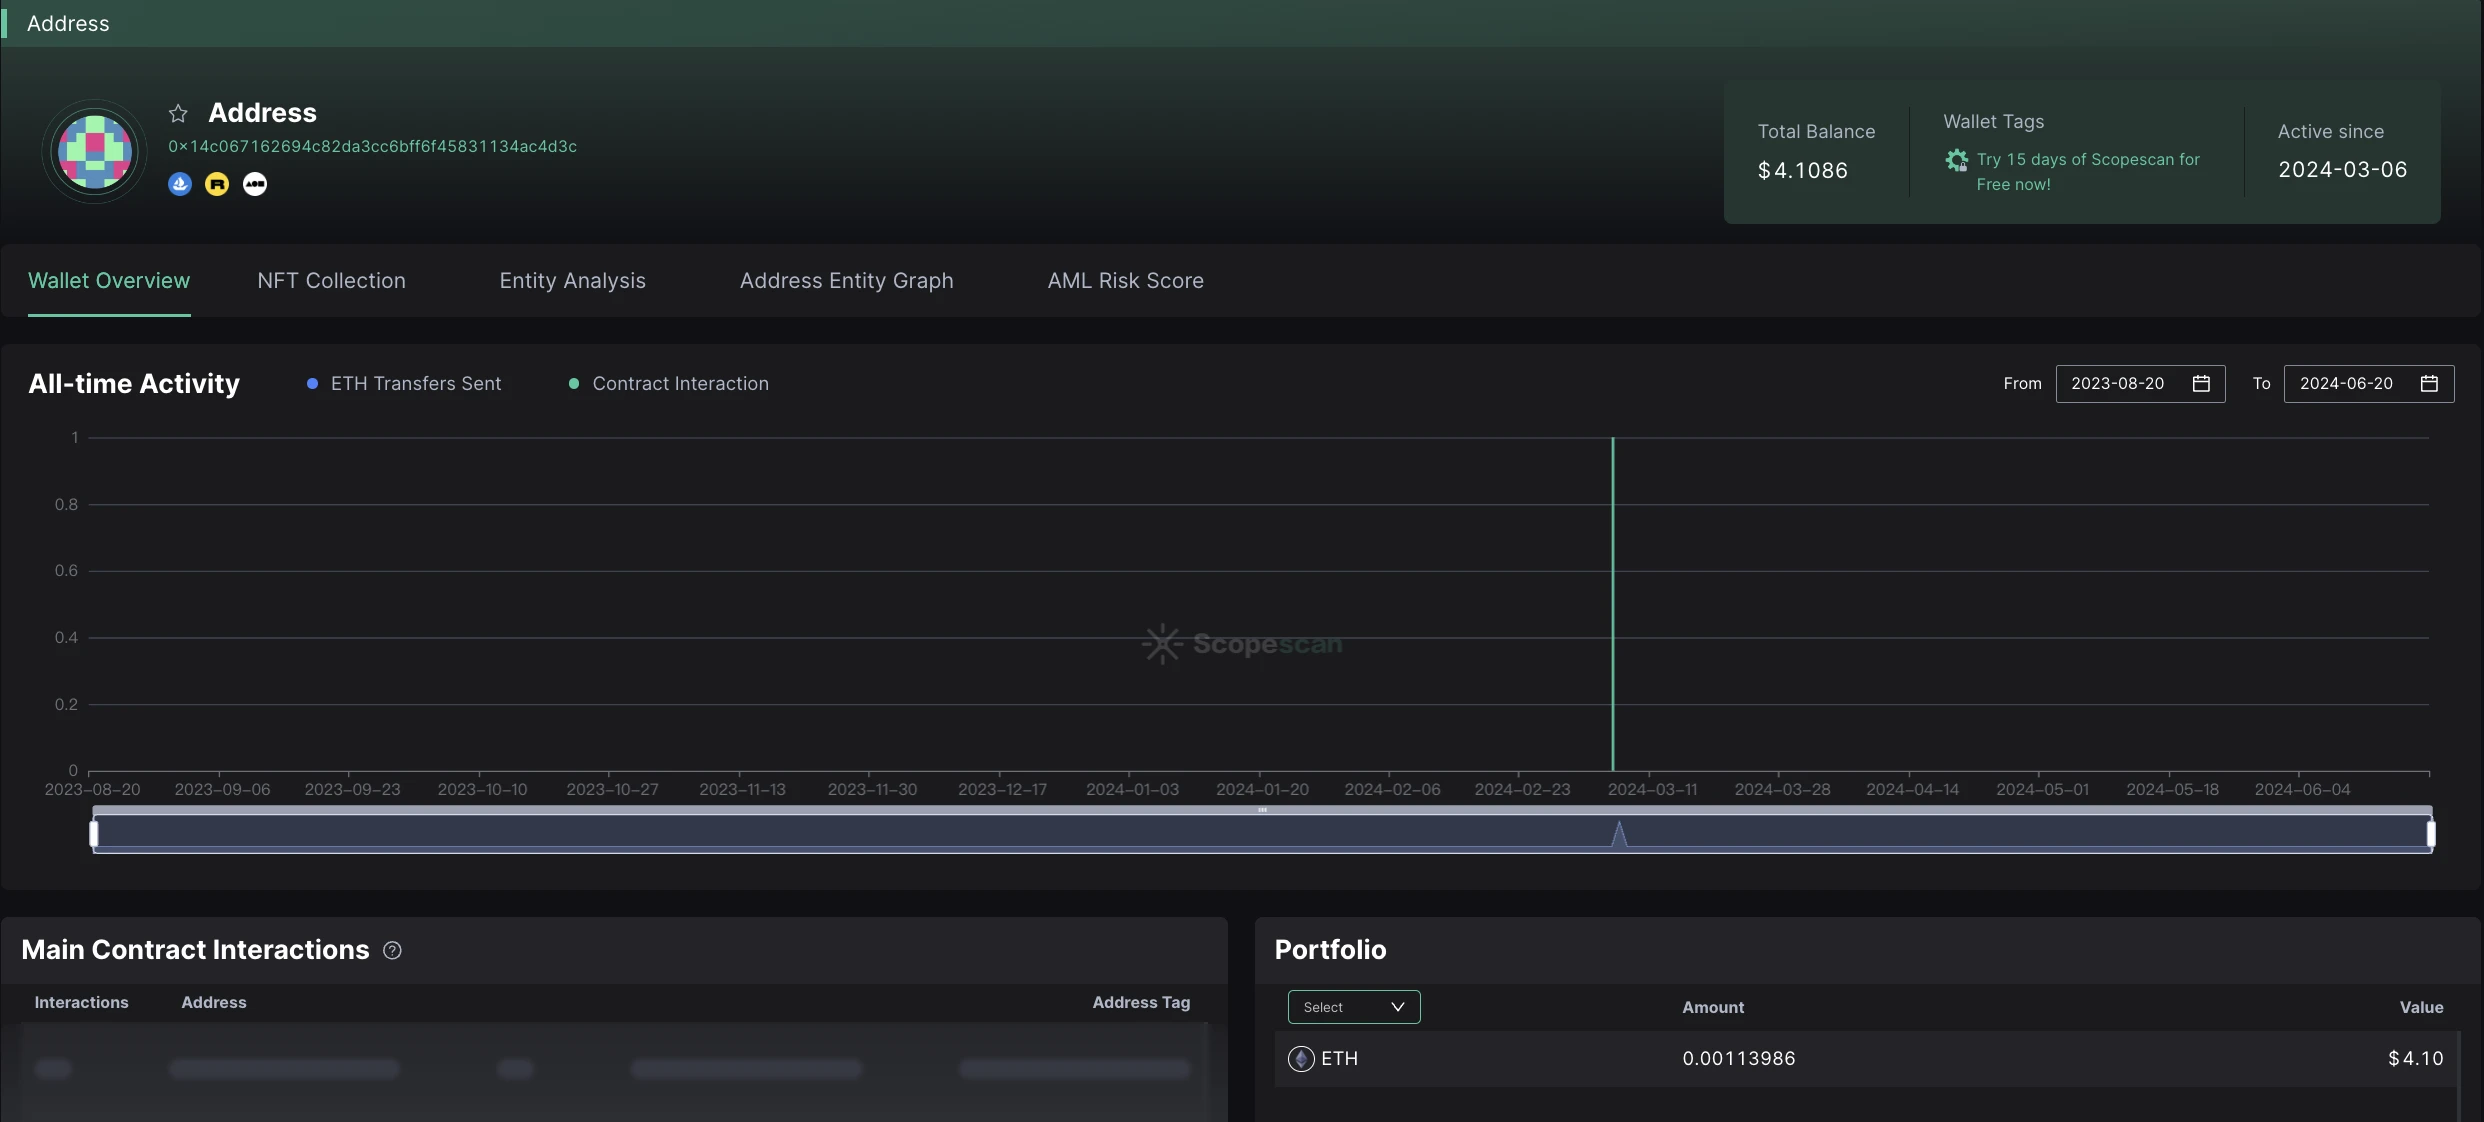Screen dimensions: 2484x1122
Task: Click the wallet address hash link
Action: click(372, 146)
